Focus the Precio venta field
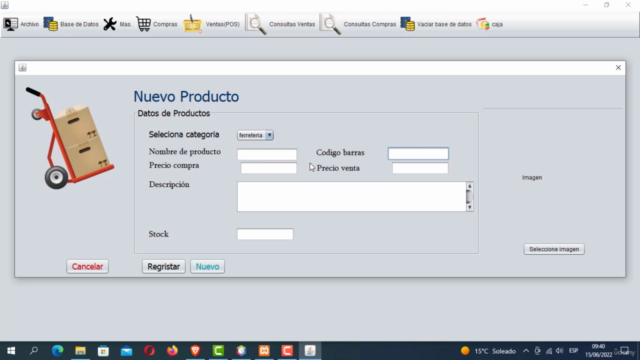Screen dimensions: 640x360 tap(420, 168)
